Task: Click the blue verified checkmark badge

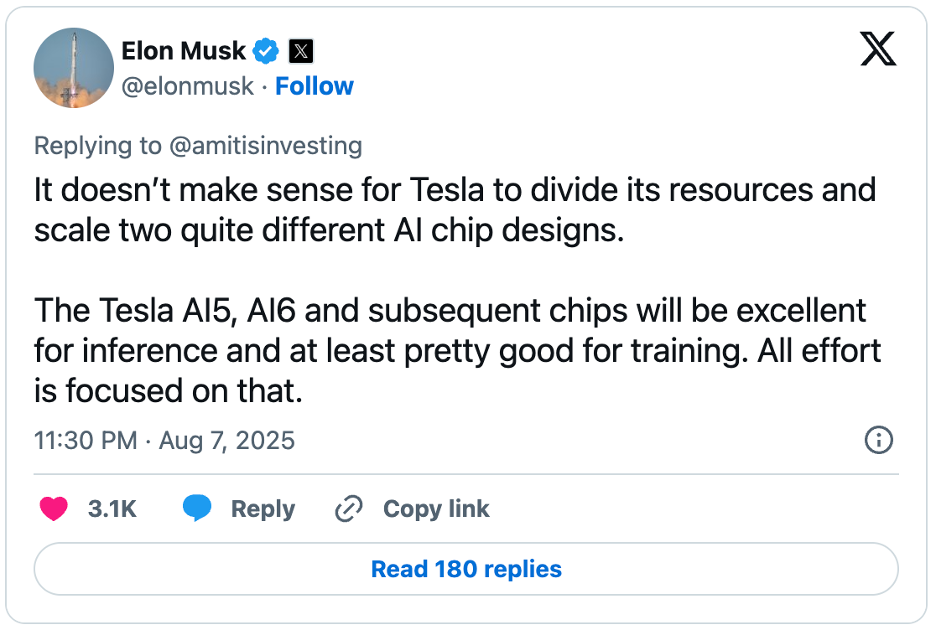Action: tap(267, 50)
